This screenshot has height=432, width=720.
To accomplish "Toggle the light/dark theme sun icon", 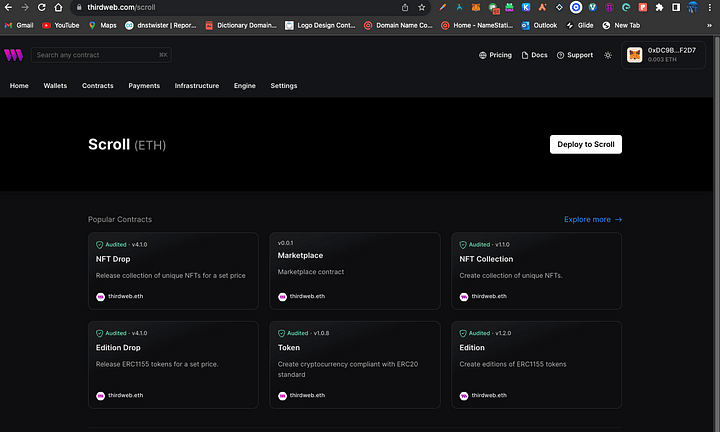I will (608, 55).
